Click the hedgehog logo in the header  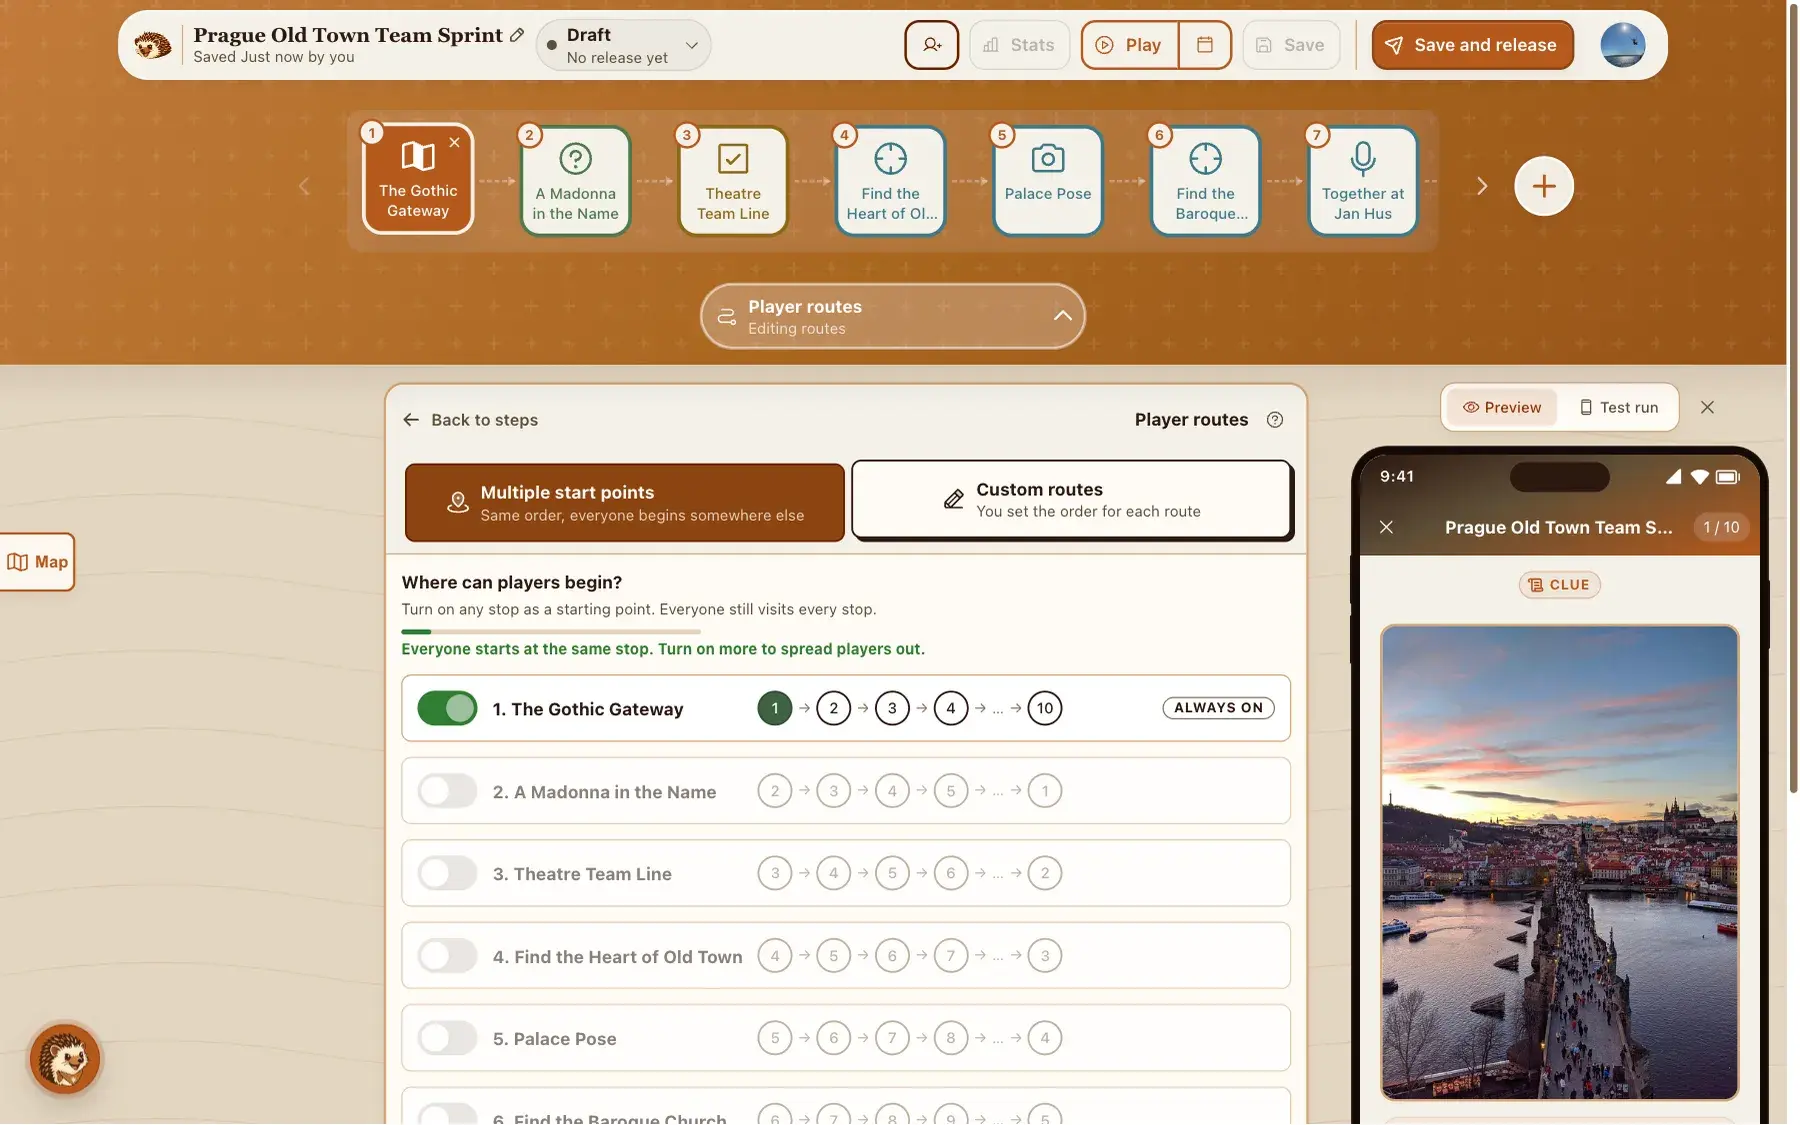coord(152,45)
